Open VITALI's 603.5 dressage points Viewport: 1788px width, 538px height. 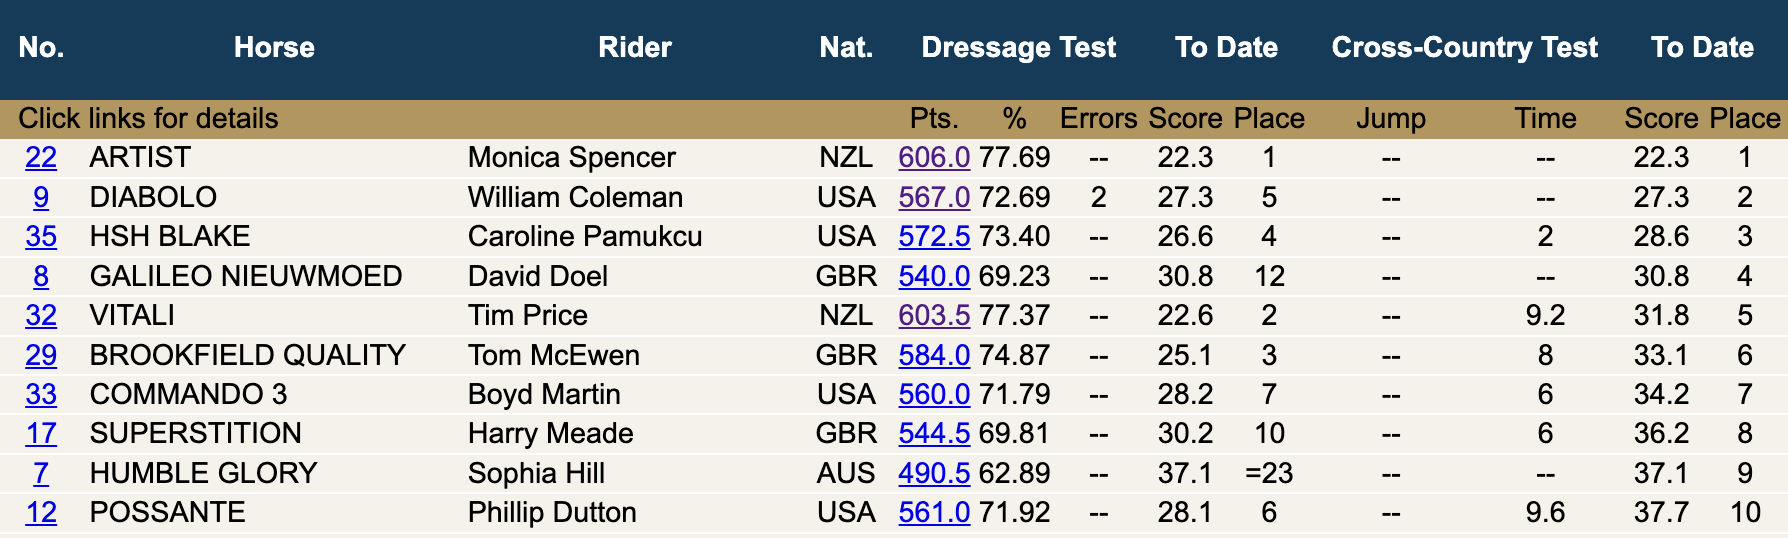[x=934, y=316]
